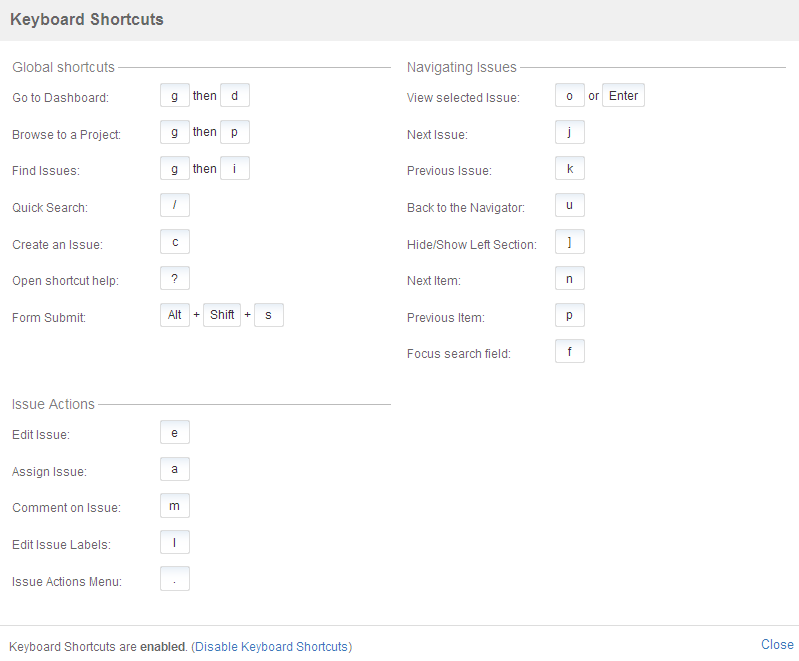Screen dimensions: 799x661
Task: Click the 'm' key for Comment on Issue
Action: tap(175, 506)
